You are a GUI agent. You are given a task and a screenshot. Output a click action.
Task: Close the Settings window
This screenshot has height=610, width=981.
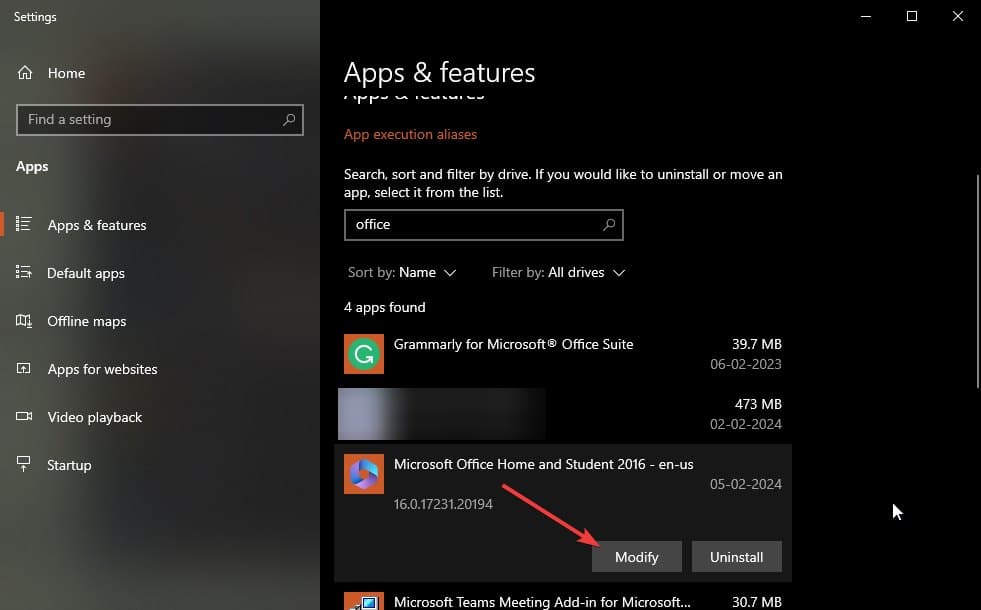(958, 16)
